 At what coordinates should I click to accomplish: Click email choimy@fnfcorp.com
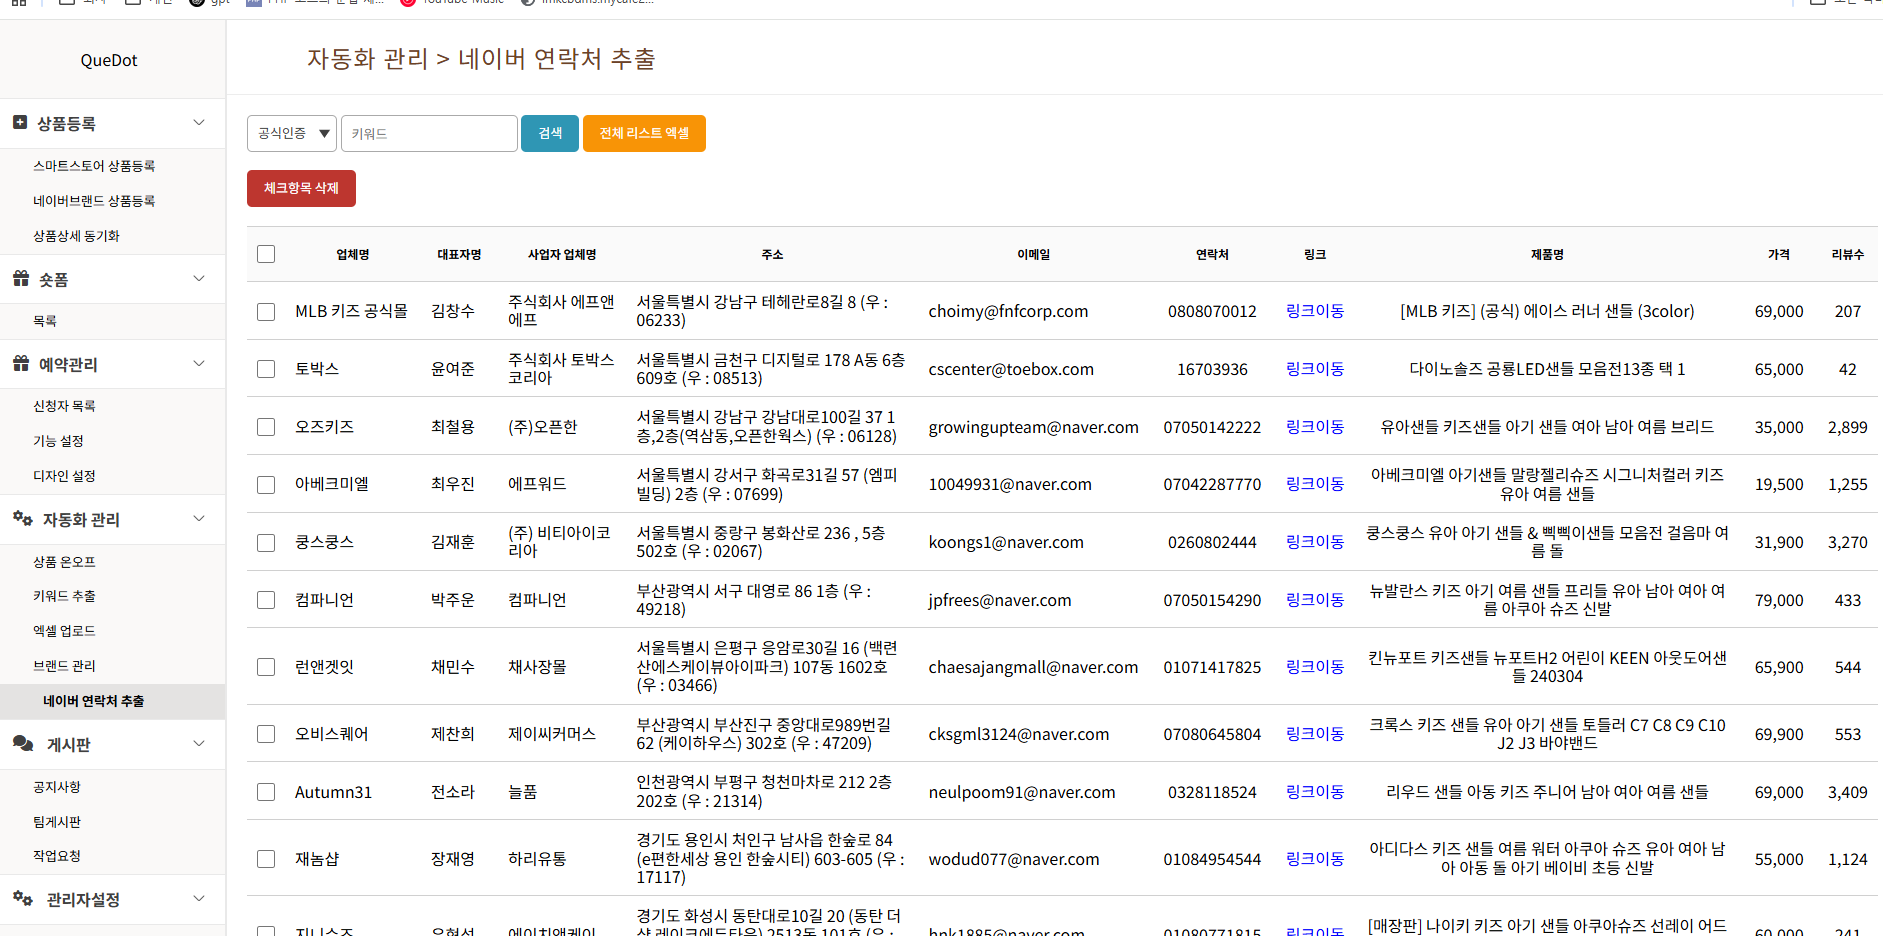click(x=1008, y=311)
